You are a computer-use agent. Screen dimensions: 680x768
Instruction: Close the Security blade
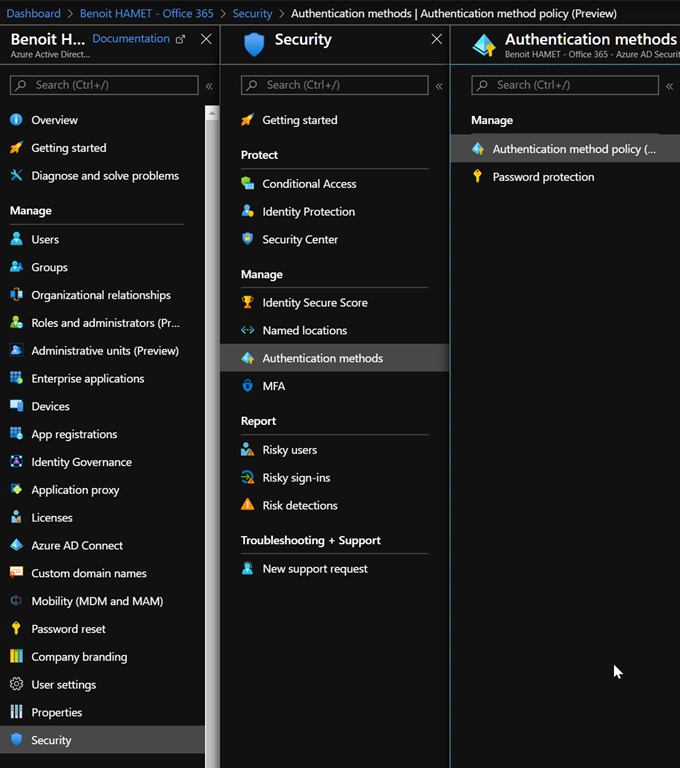point(436,39)
